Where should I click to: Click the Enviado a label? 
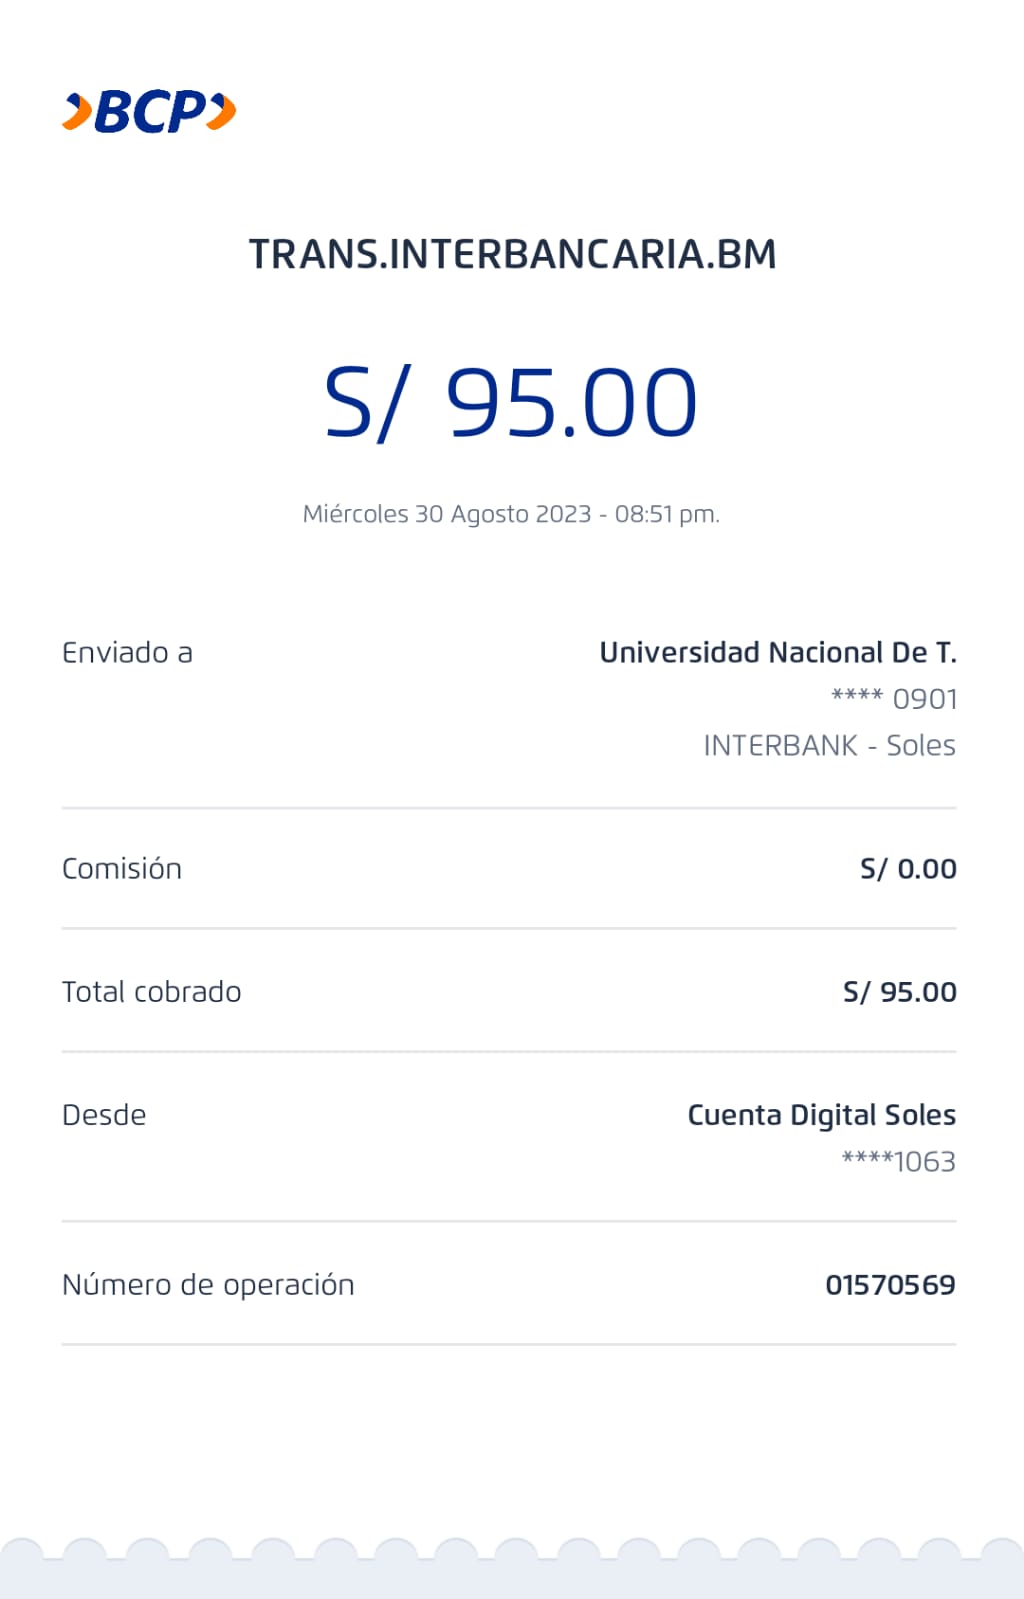[x=127, y=653]
